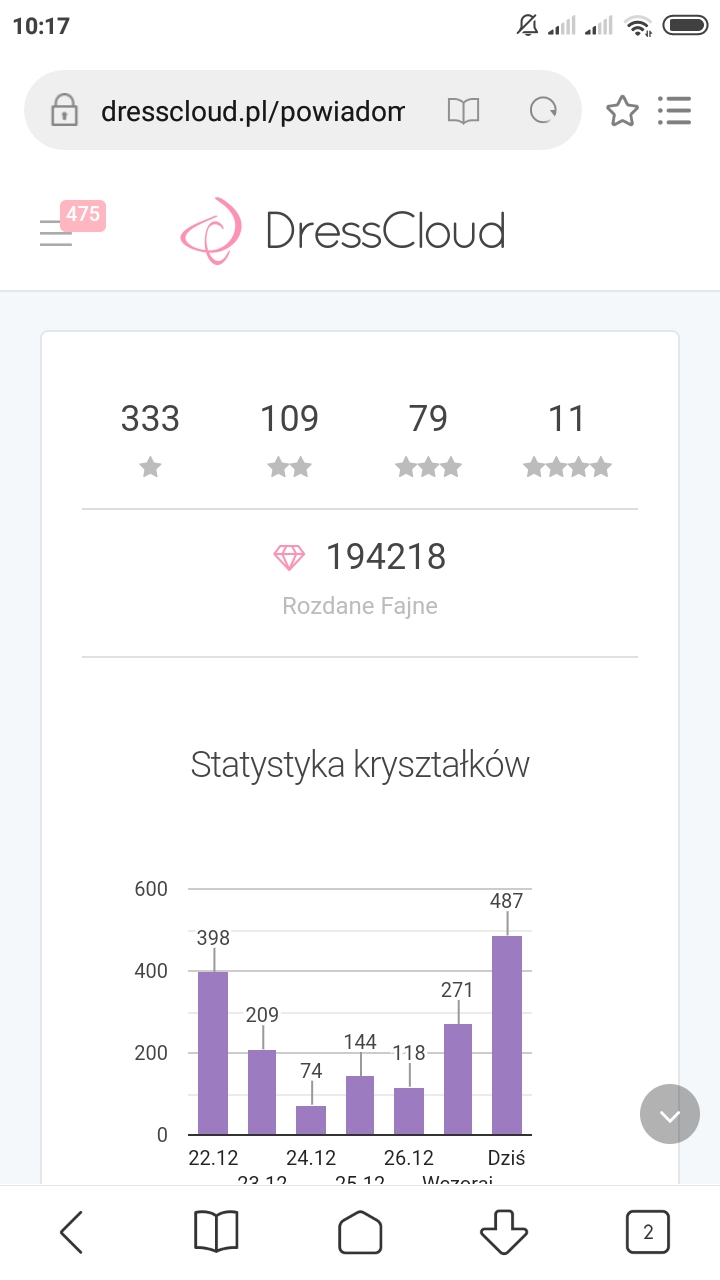The image size is (720, 1280).
Task: Tap the DressCloud logo
Action: (342, 231)
